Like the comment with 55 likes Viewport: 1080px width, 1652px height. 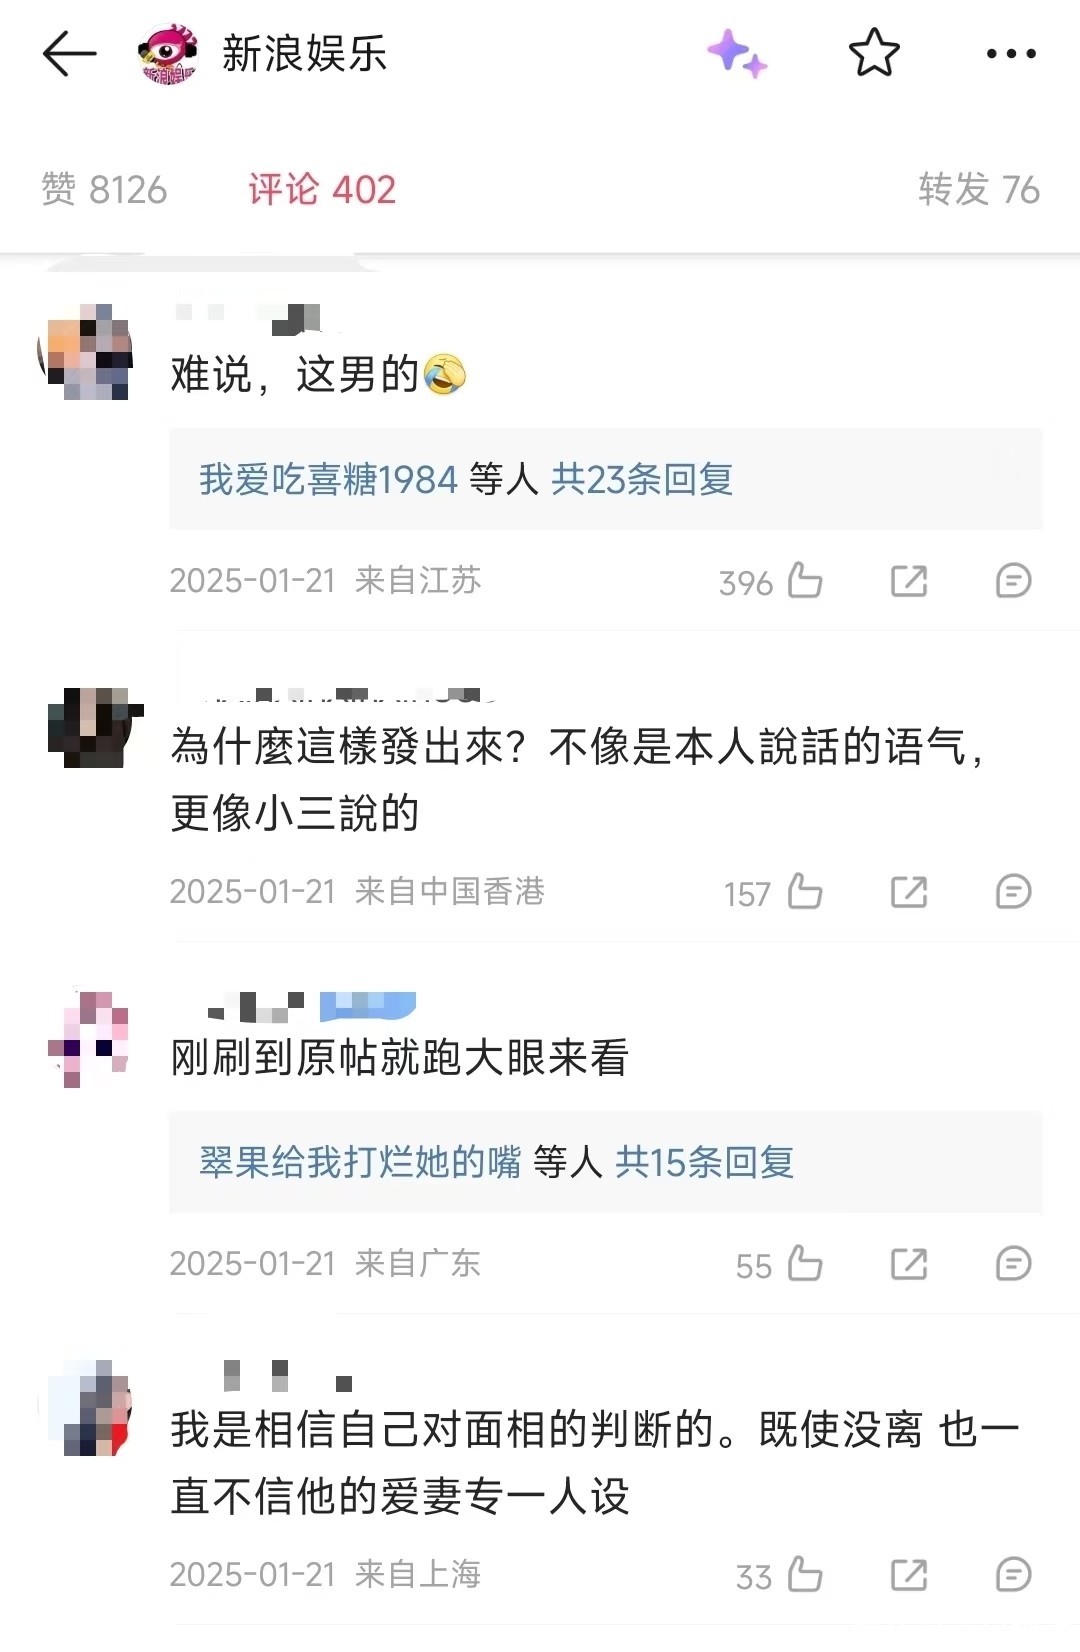pyautogui.click(x=805, y=1264)
